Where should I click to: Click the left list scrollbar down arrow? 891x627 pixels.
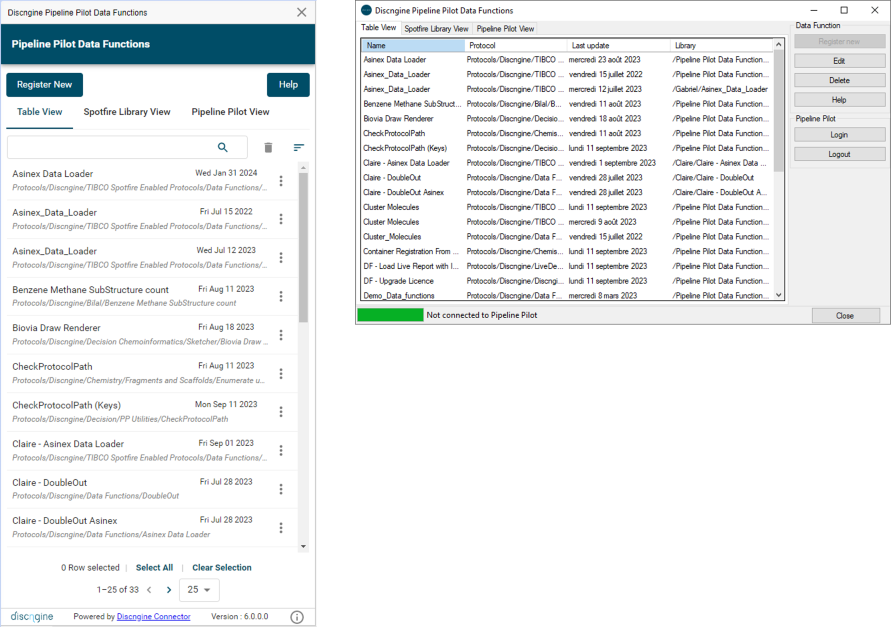click(303, 546)
